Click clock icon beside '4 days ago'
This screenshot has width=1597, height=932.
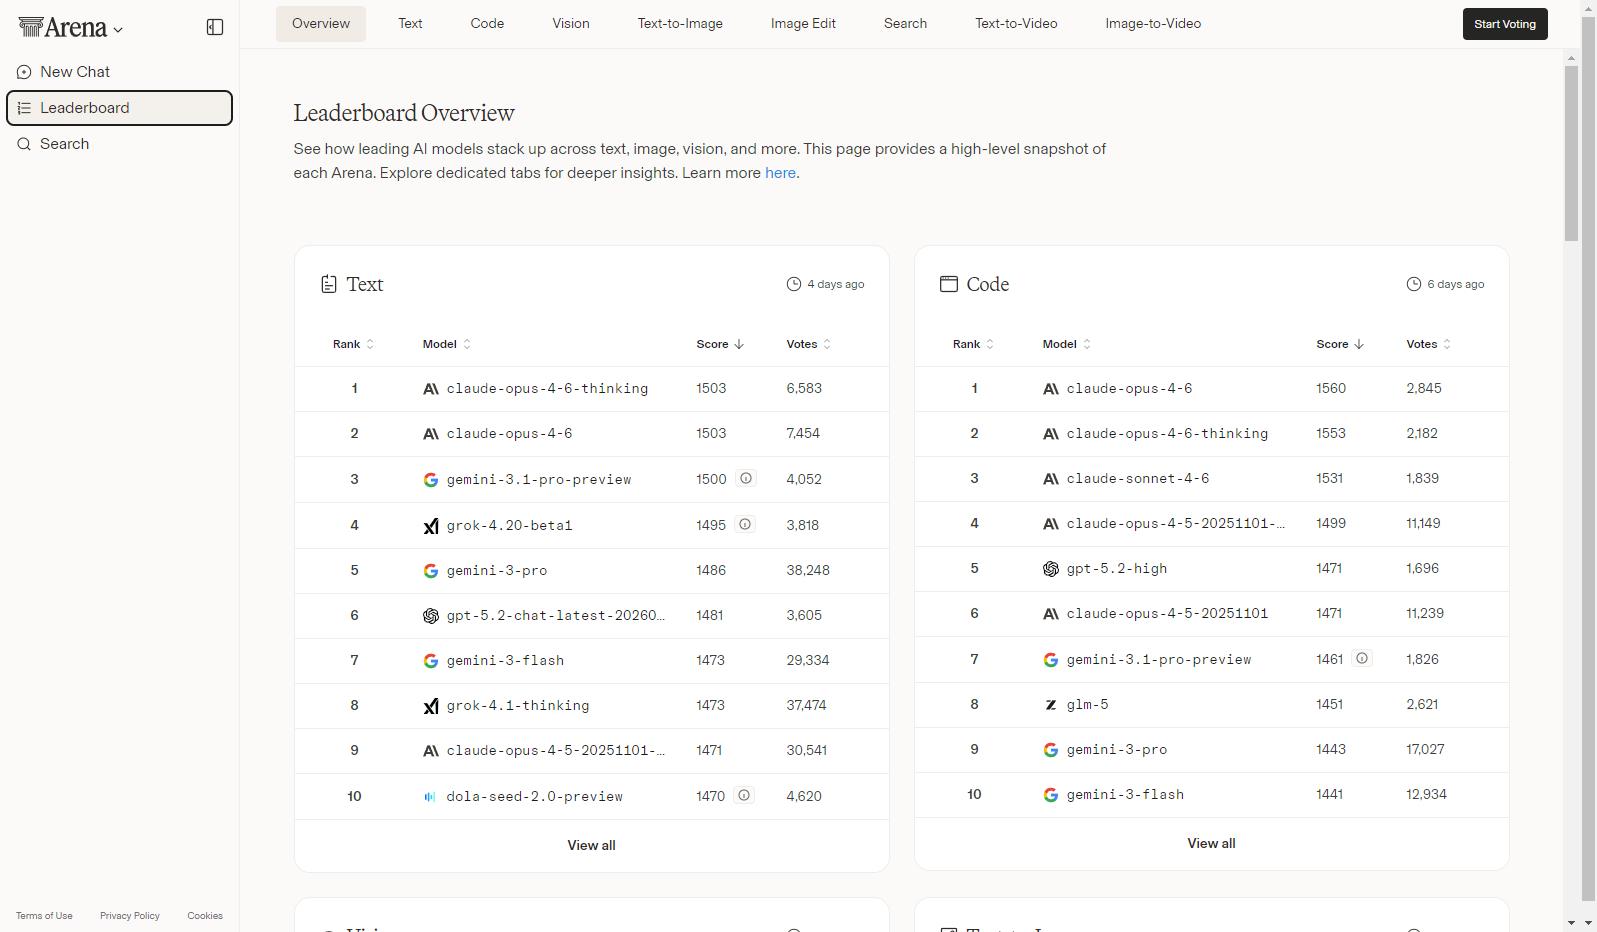tap(794, 285)
